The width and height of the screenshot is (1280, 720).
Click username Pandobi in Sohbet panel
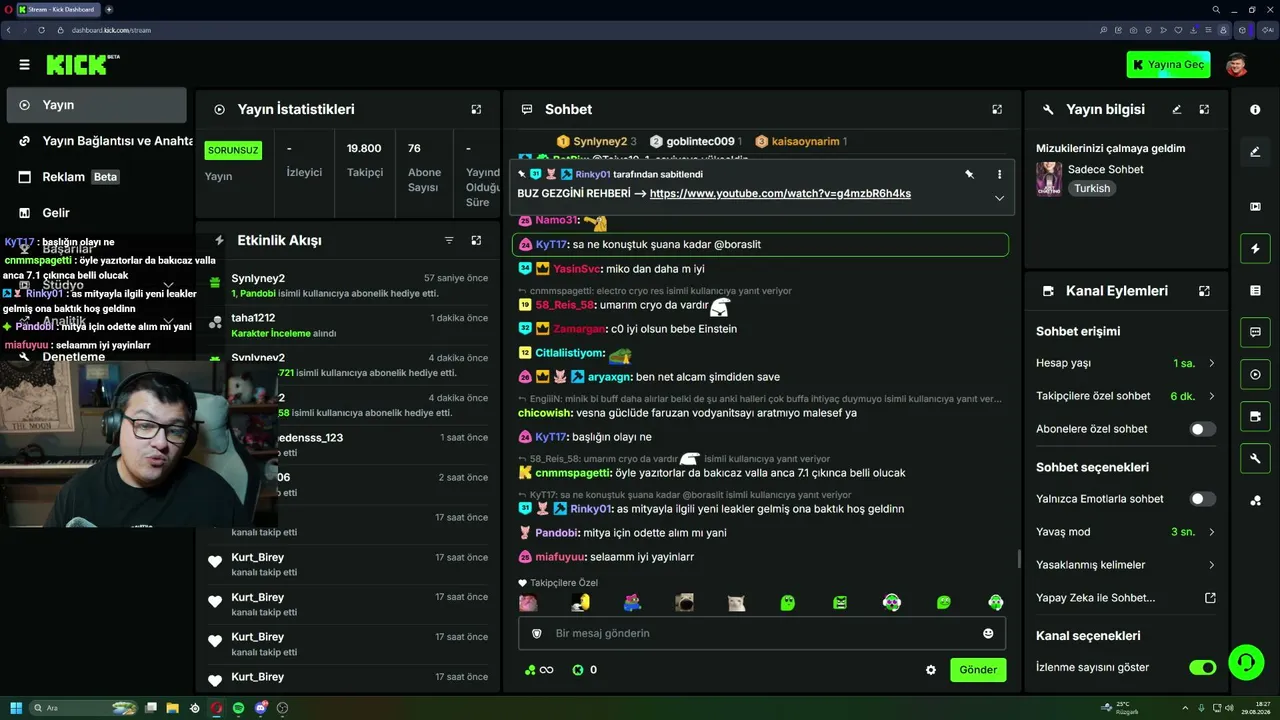pyautogui.click(x=557, y=533)
